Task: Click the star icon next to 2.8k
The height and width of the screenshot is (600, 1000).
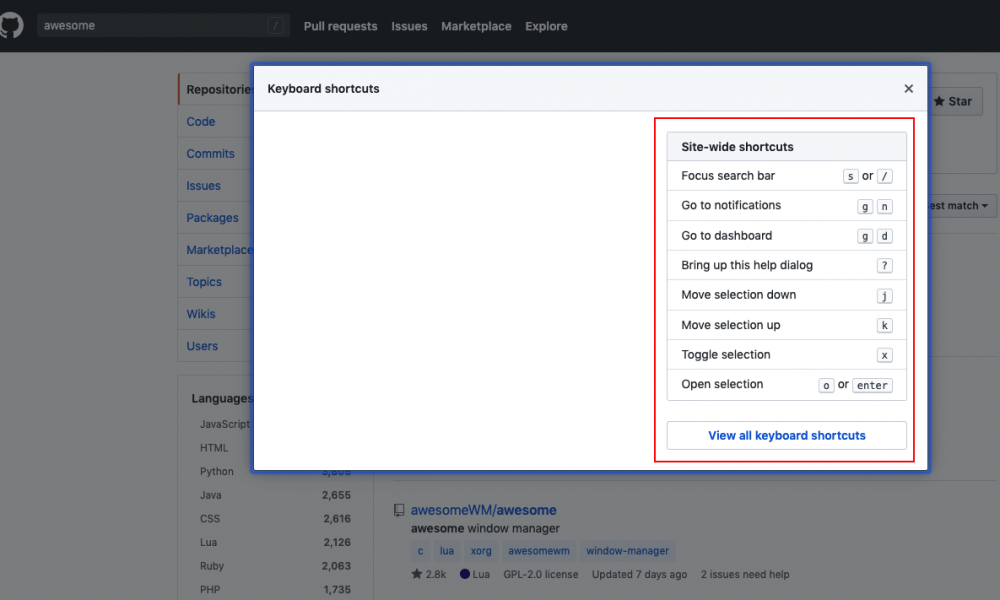Action: (x=419, y=574)
